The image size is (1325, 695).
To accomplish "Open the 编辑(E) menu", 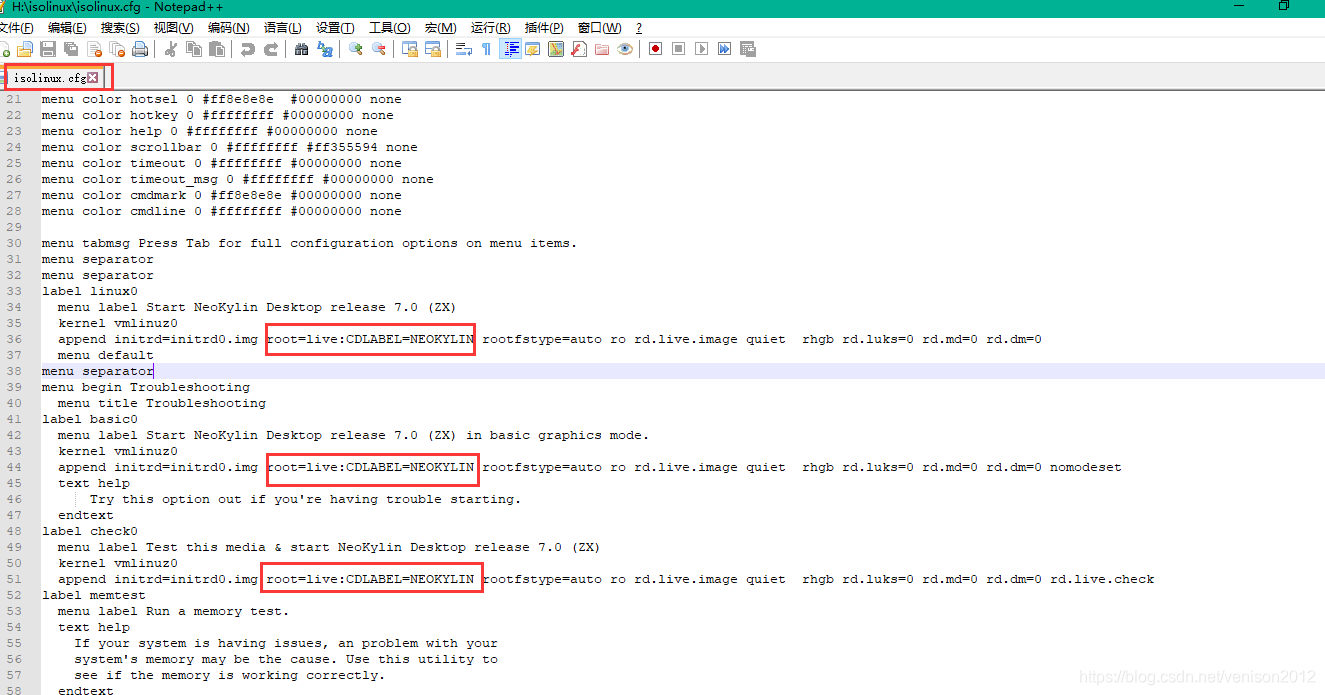I will point(67,27).
